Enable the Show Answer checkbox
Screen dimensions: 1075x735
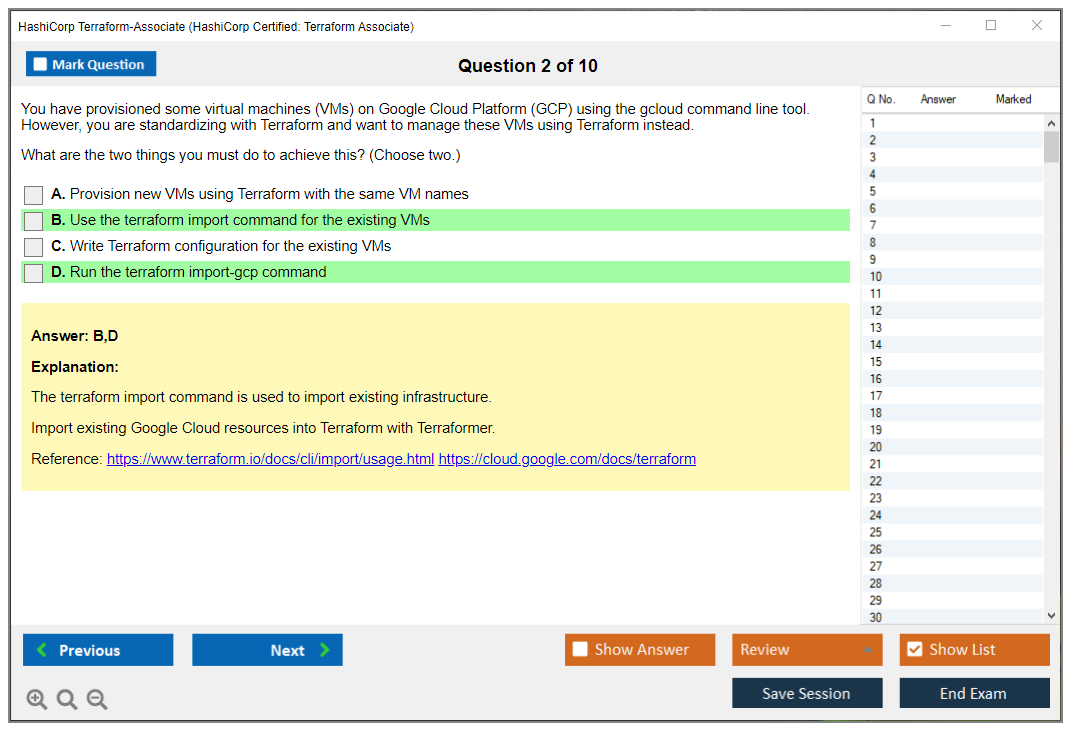pyautogui.click(x=580, y=650)
